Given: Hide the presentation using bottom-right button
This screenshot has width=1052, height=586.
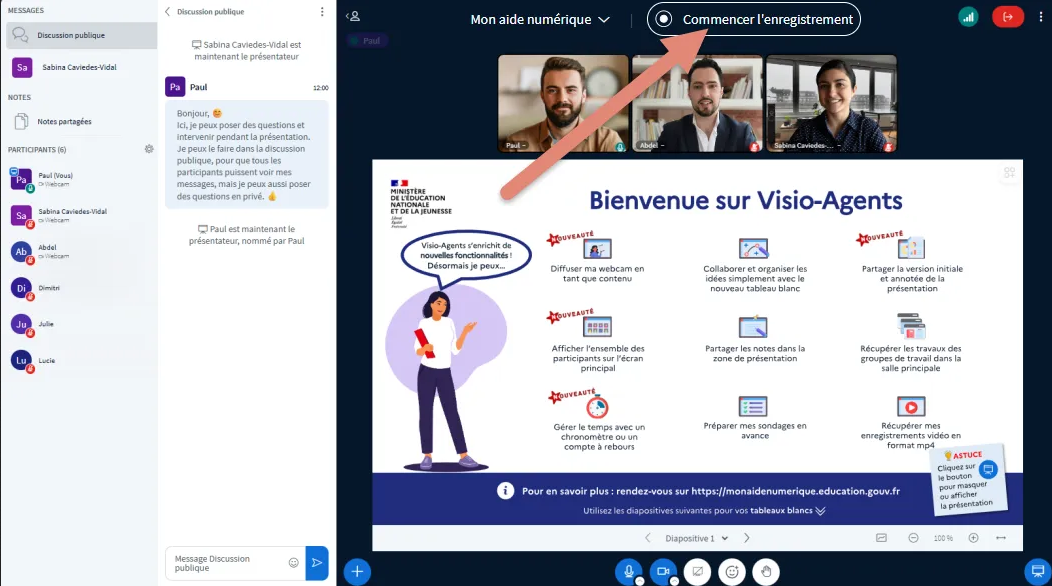Looking at the screenshot, I should point(1038,571).
